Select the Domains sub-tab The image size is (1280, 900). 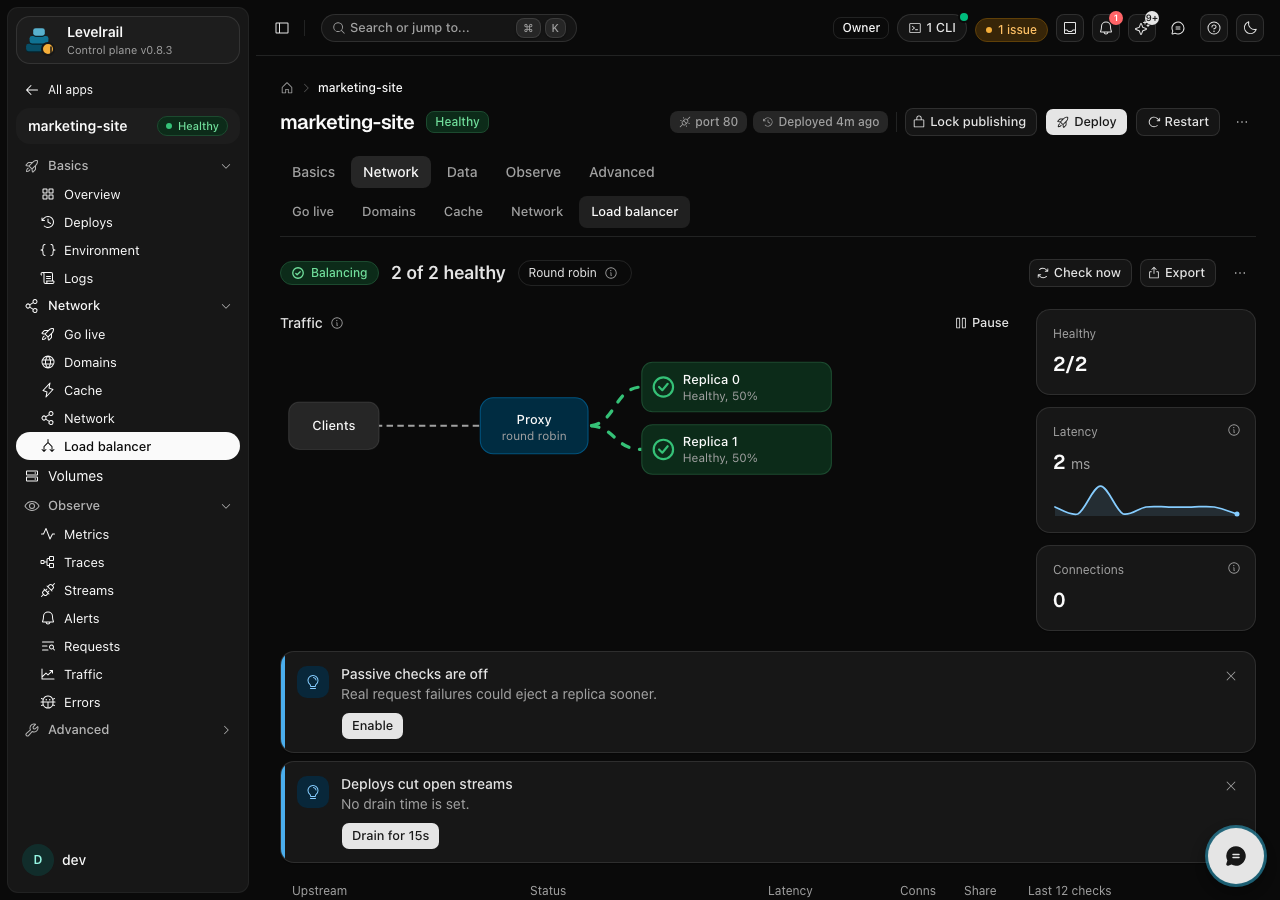coord(389,212)
